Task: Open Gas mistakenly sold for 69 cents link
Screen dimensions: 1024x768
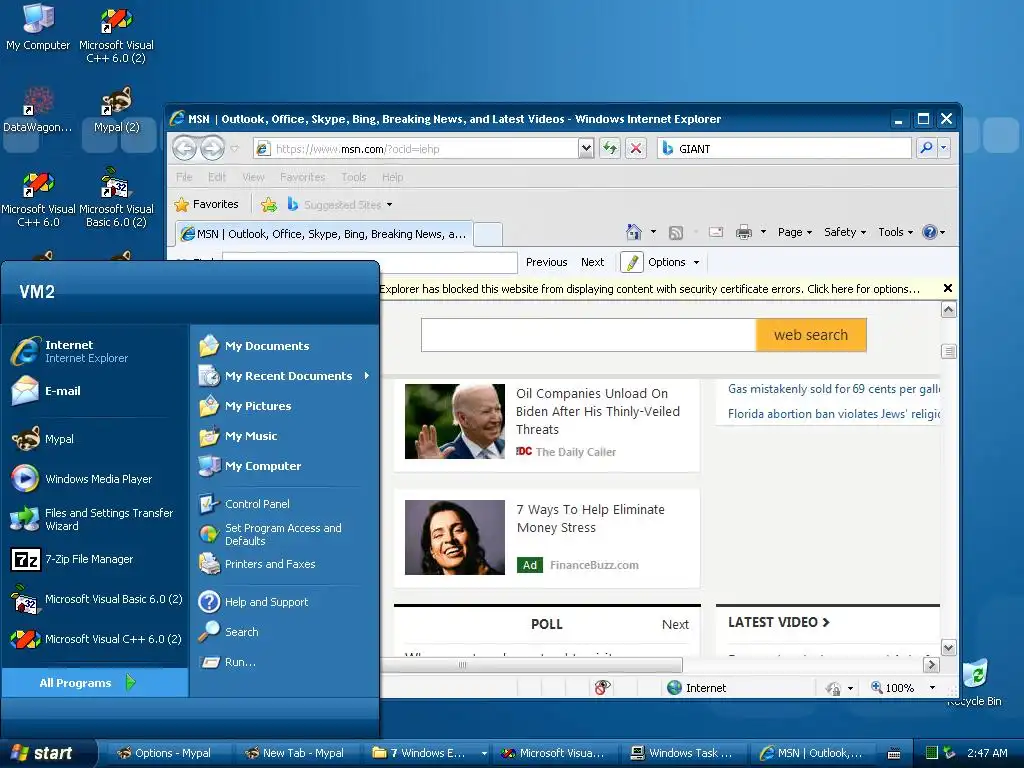Action: point(834,389)
